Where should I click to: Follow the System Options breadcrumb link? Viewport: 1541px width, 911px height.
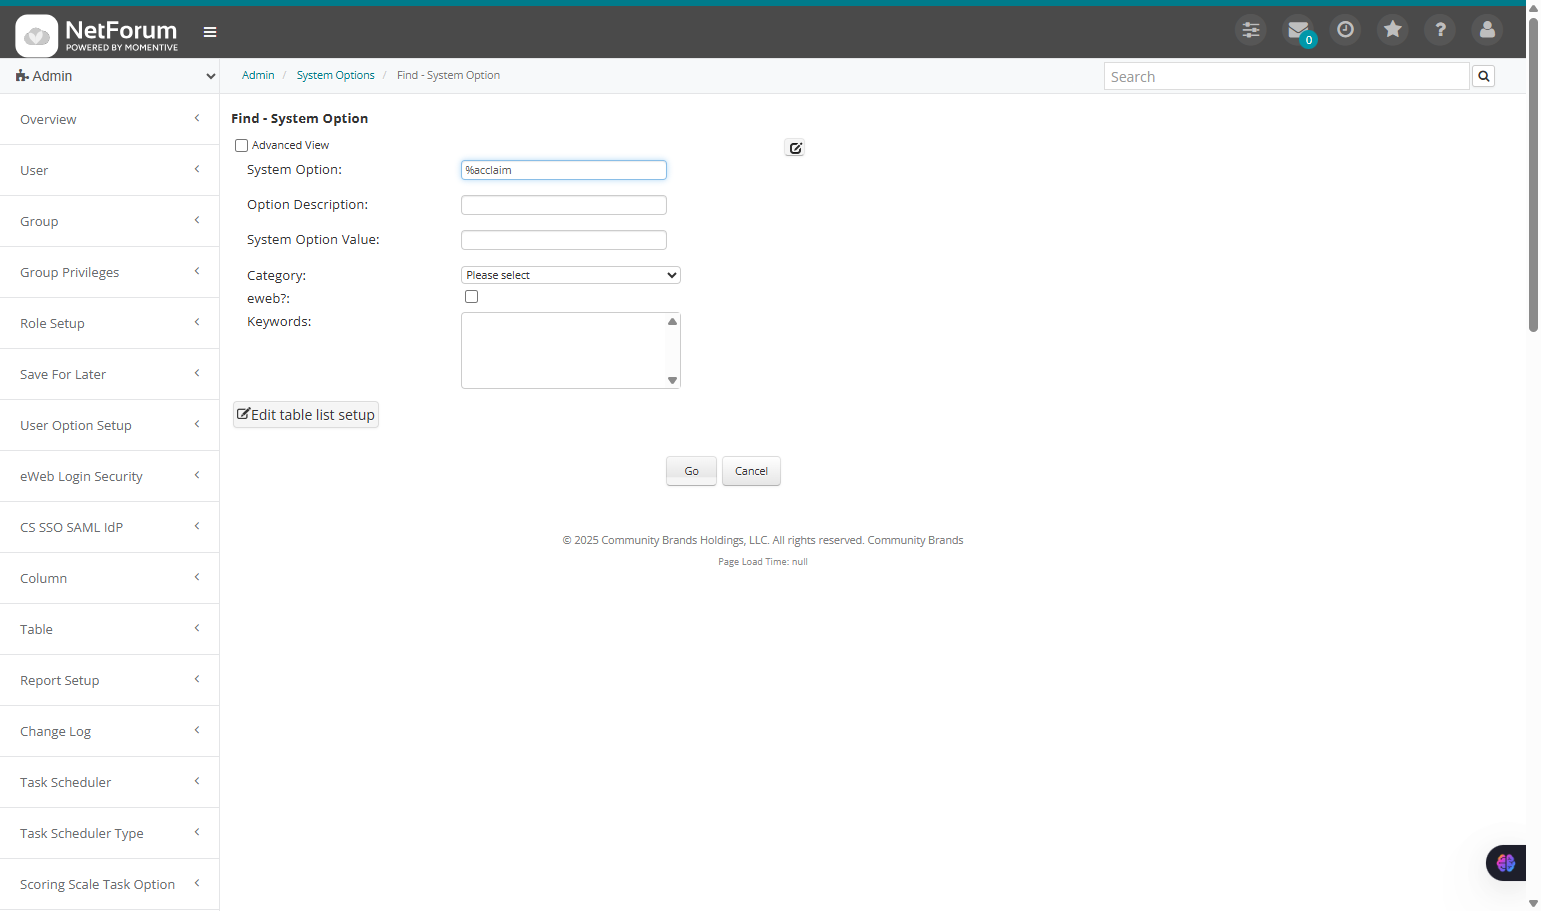pos(335,75)
